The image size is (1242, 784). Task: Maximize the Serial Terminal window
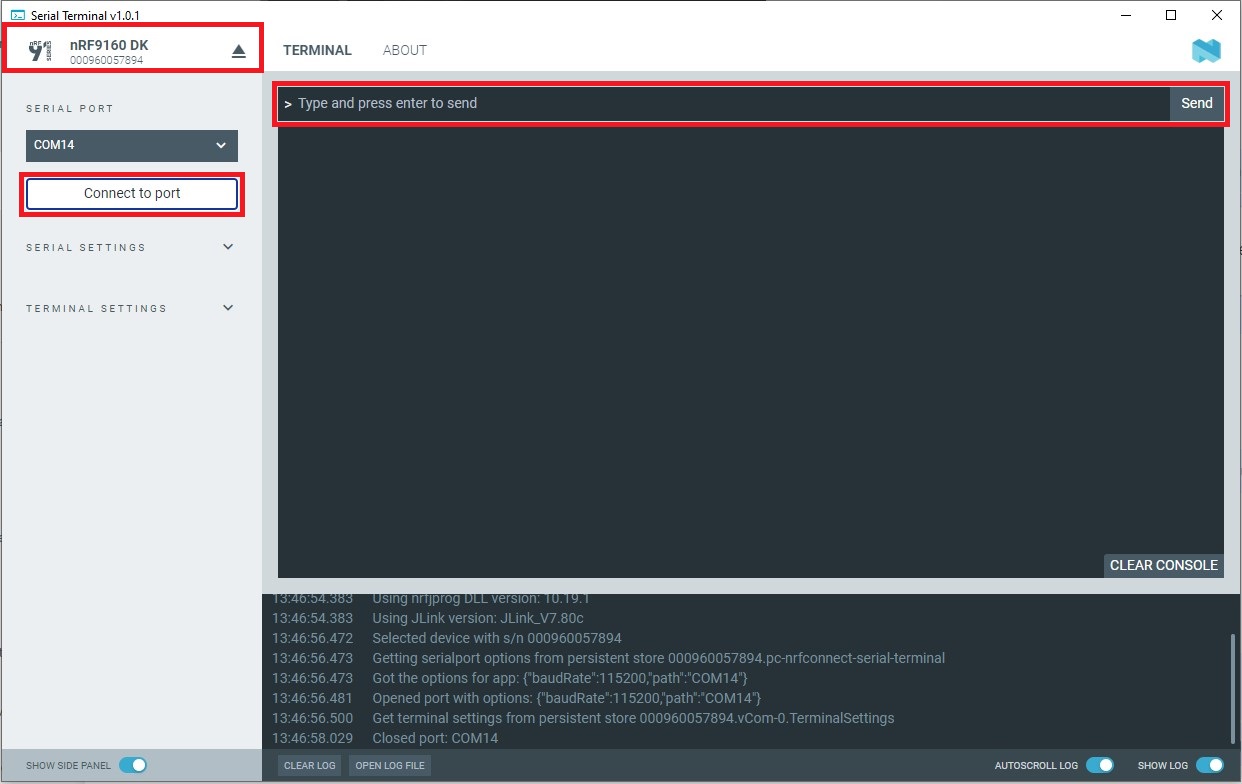point(1170,15)
